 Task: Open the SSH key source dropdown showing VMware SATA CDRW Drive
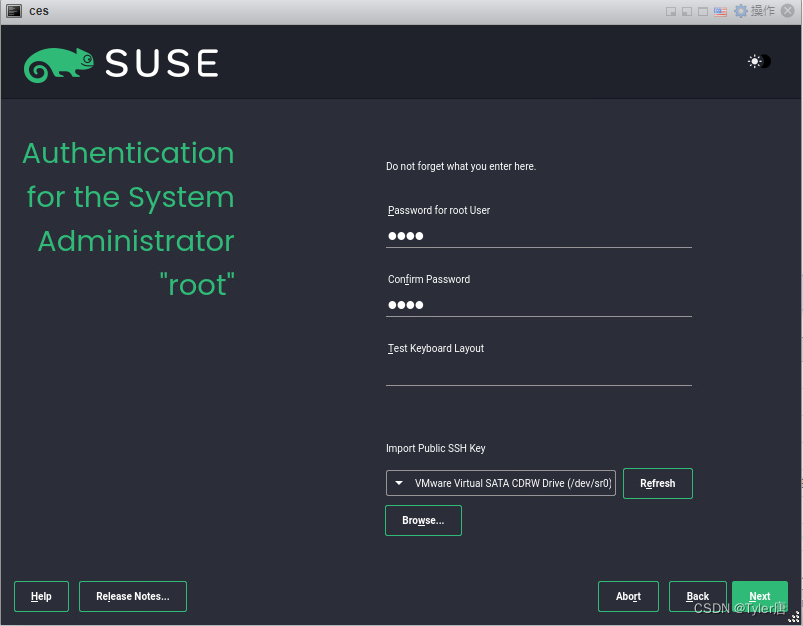tap(500, 483)
